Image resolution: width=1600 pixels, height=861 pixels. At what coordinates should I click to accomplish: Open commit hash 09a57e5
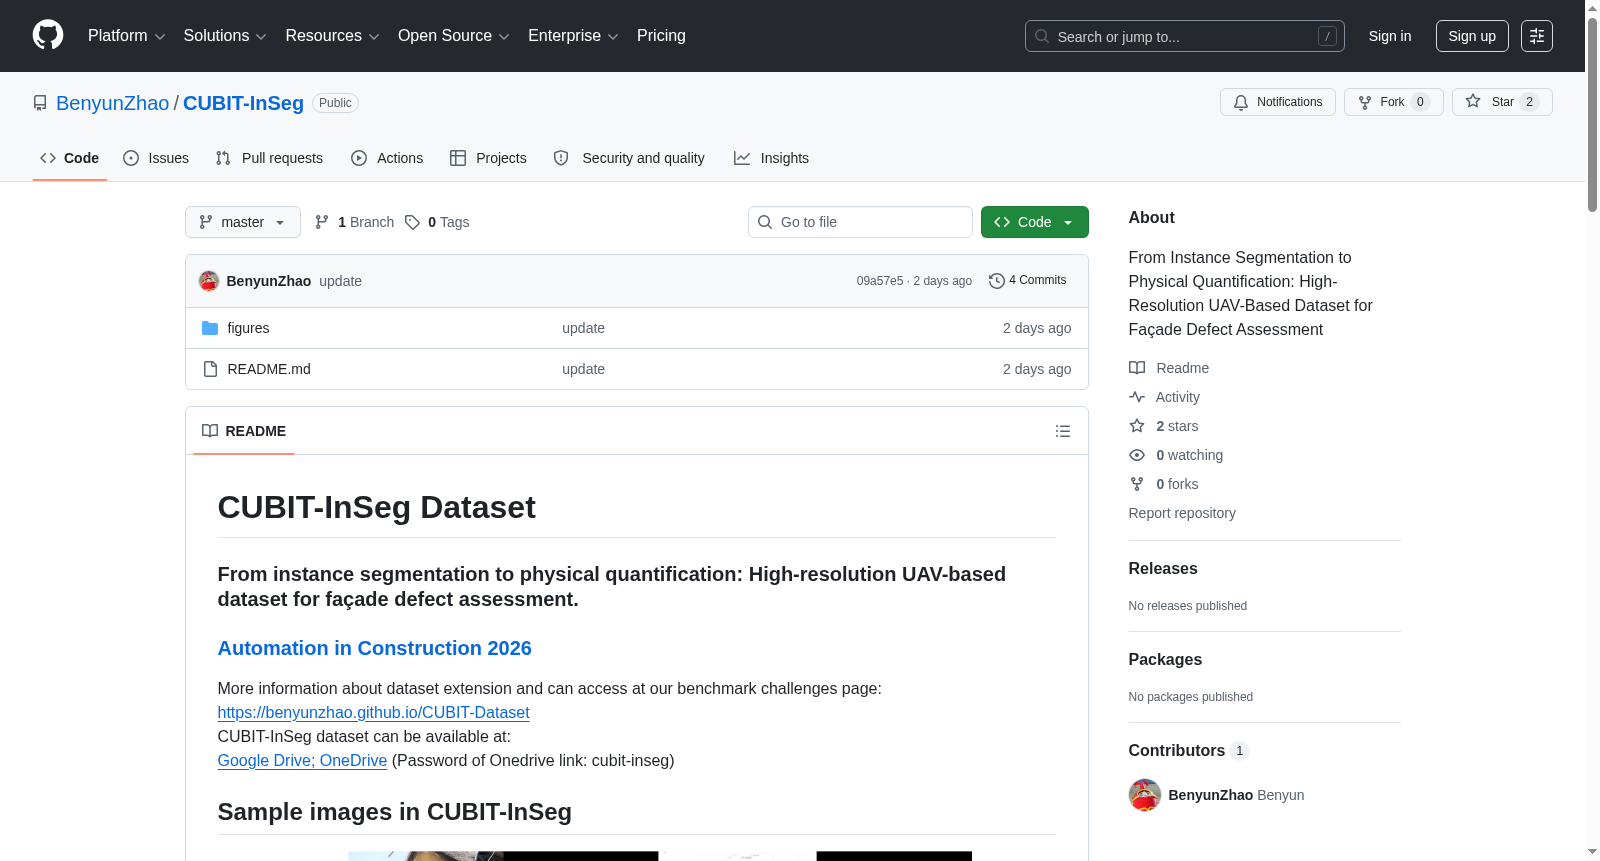pyautogui.click(x=879, y=281)
